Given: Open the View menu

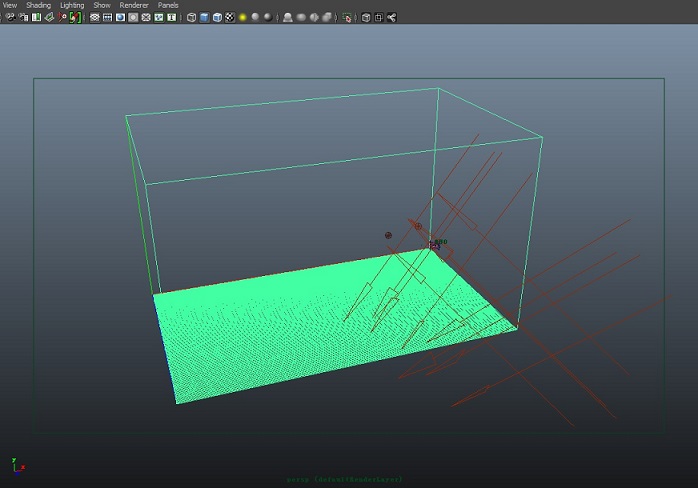Looking at the screenshot, I should point(10,5).
